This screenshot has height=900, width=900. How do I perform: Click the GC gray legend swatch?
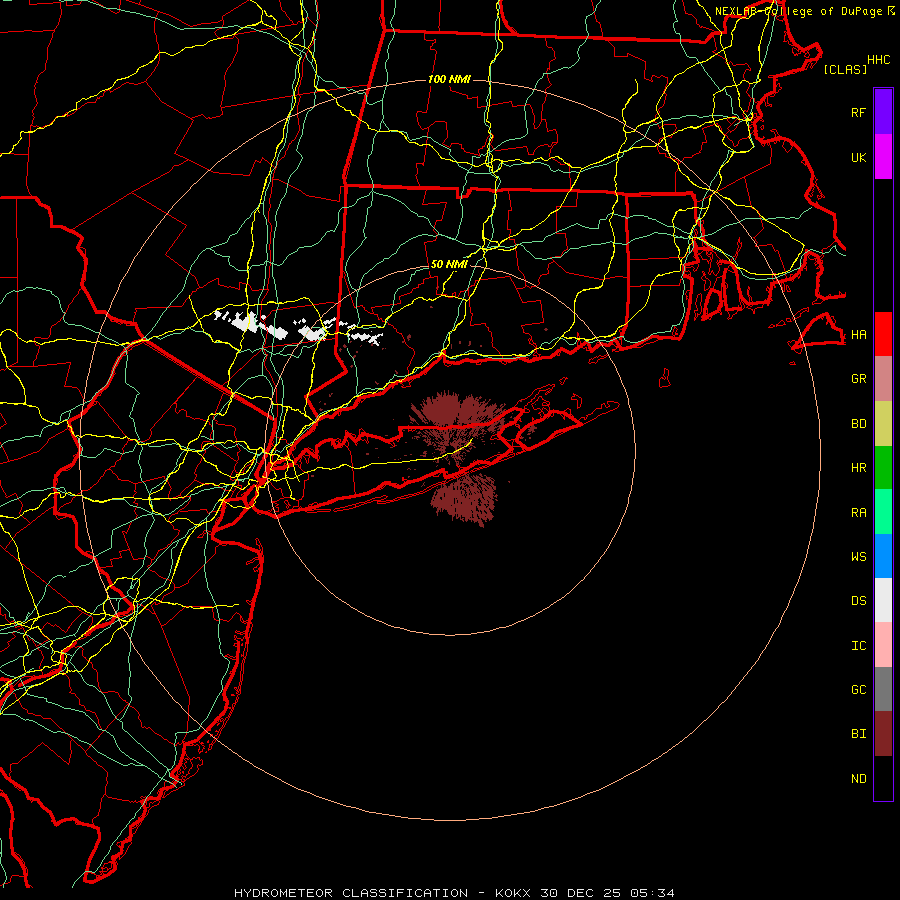tap(883, 689)
